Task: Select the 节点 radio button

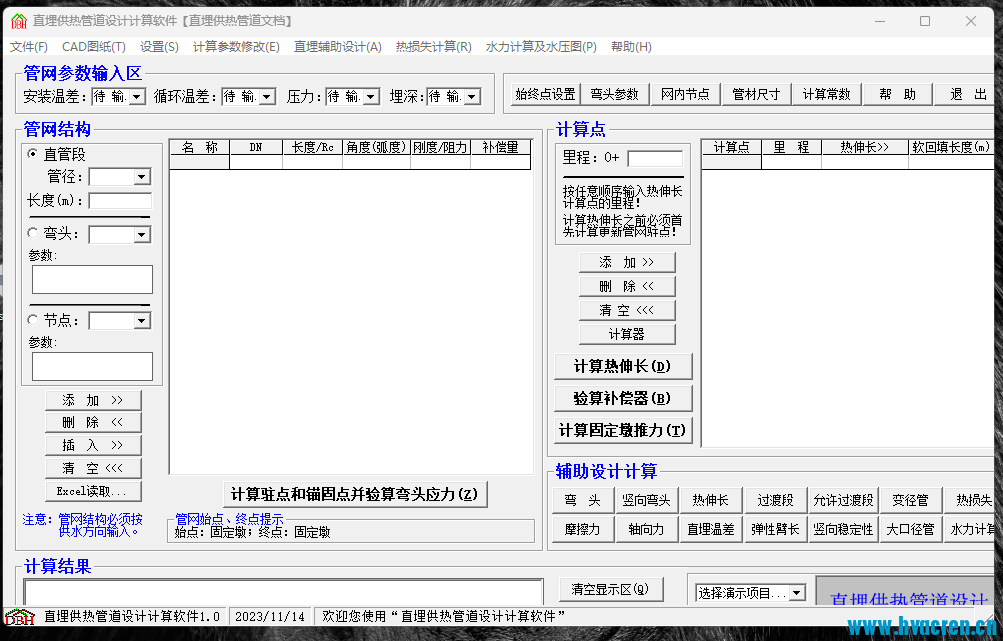Action: point(32,320)
